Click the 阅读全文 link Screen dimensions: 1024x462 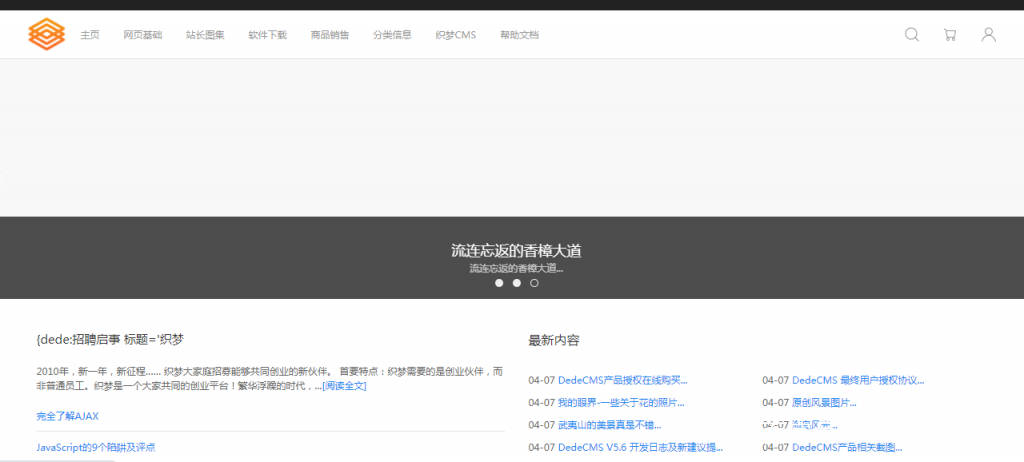coord(344,386)
